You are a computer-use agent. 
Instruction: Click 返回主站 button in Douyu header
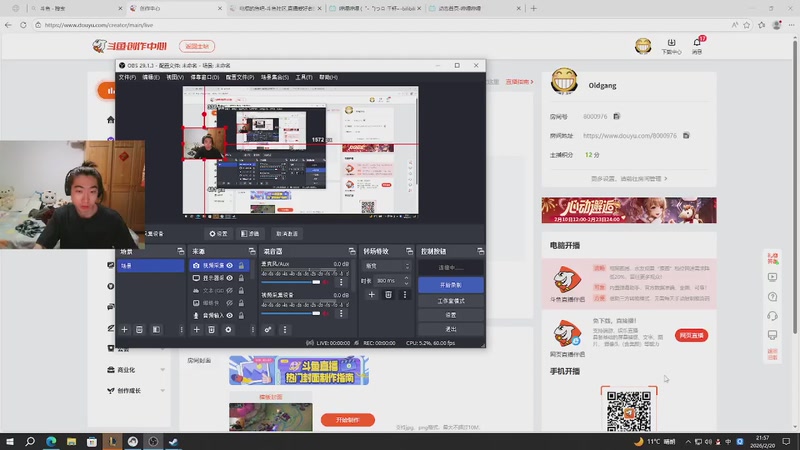197,46
